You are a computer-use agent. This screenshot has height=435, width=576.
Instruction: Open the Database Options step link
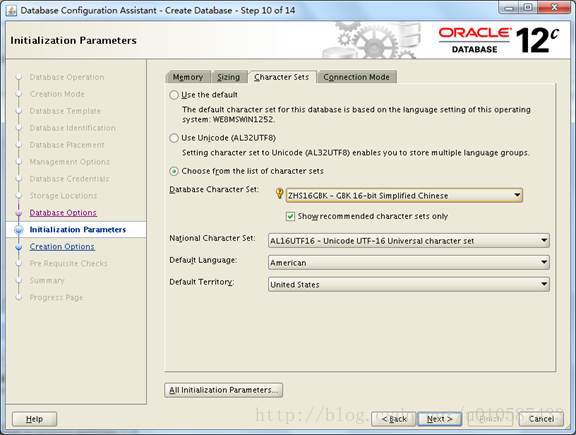coord(63,213)
